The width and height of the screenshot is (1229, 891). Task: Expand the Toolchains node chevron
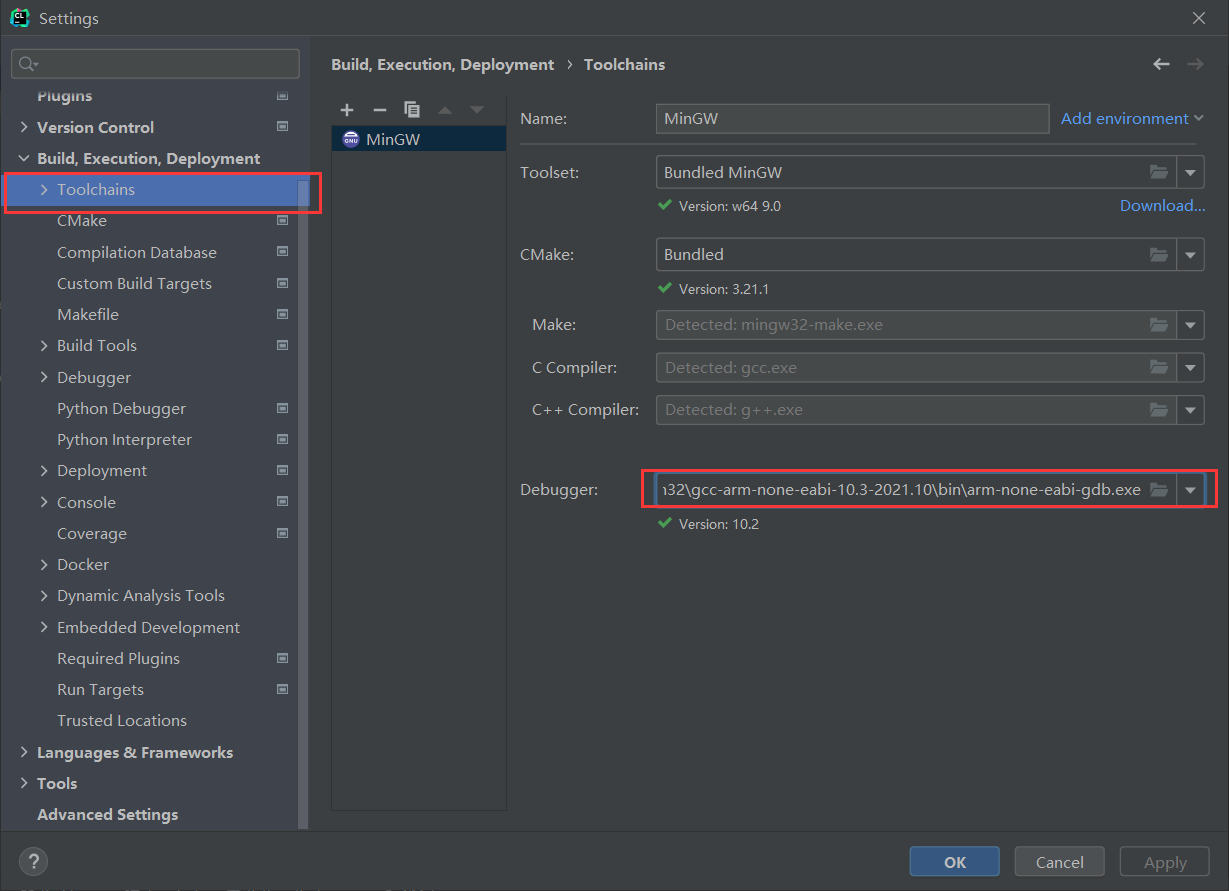coord(44,189)
